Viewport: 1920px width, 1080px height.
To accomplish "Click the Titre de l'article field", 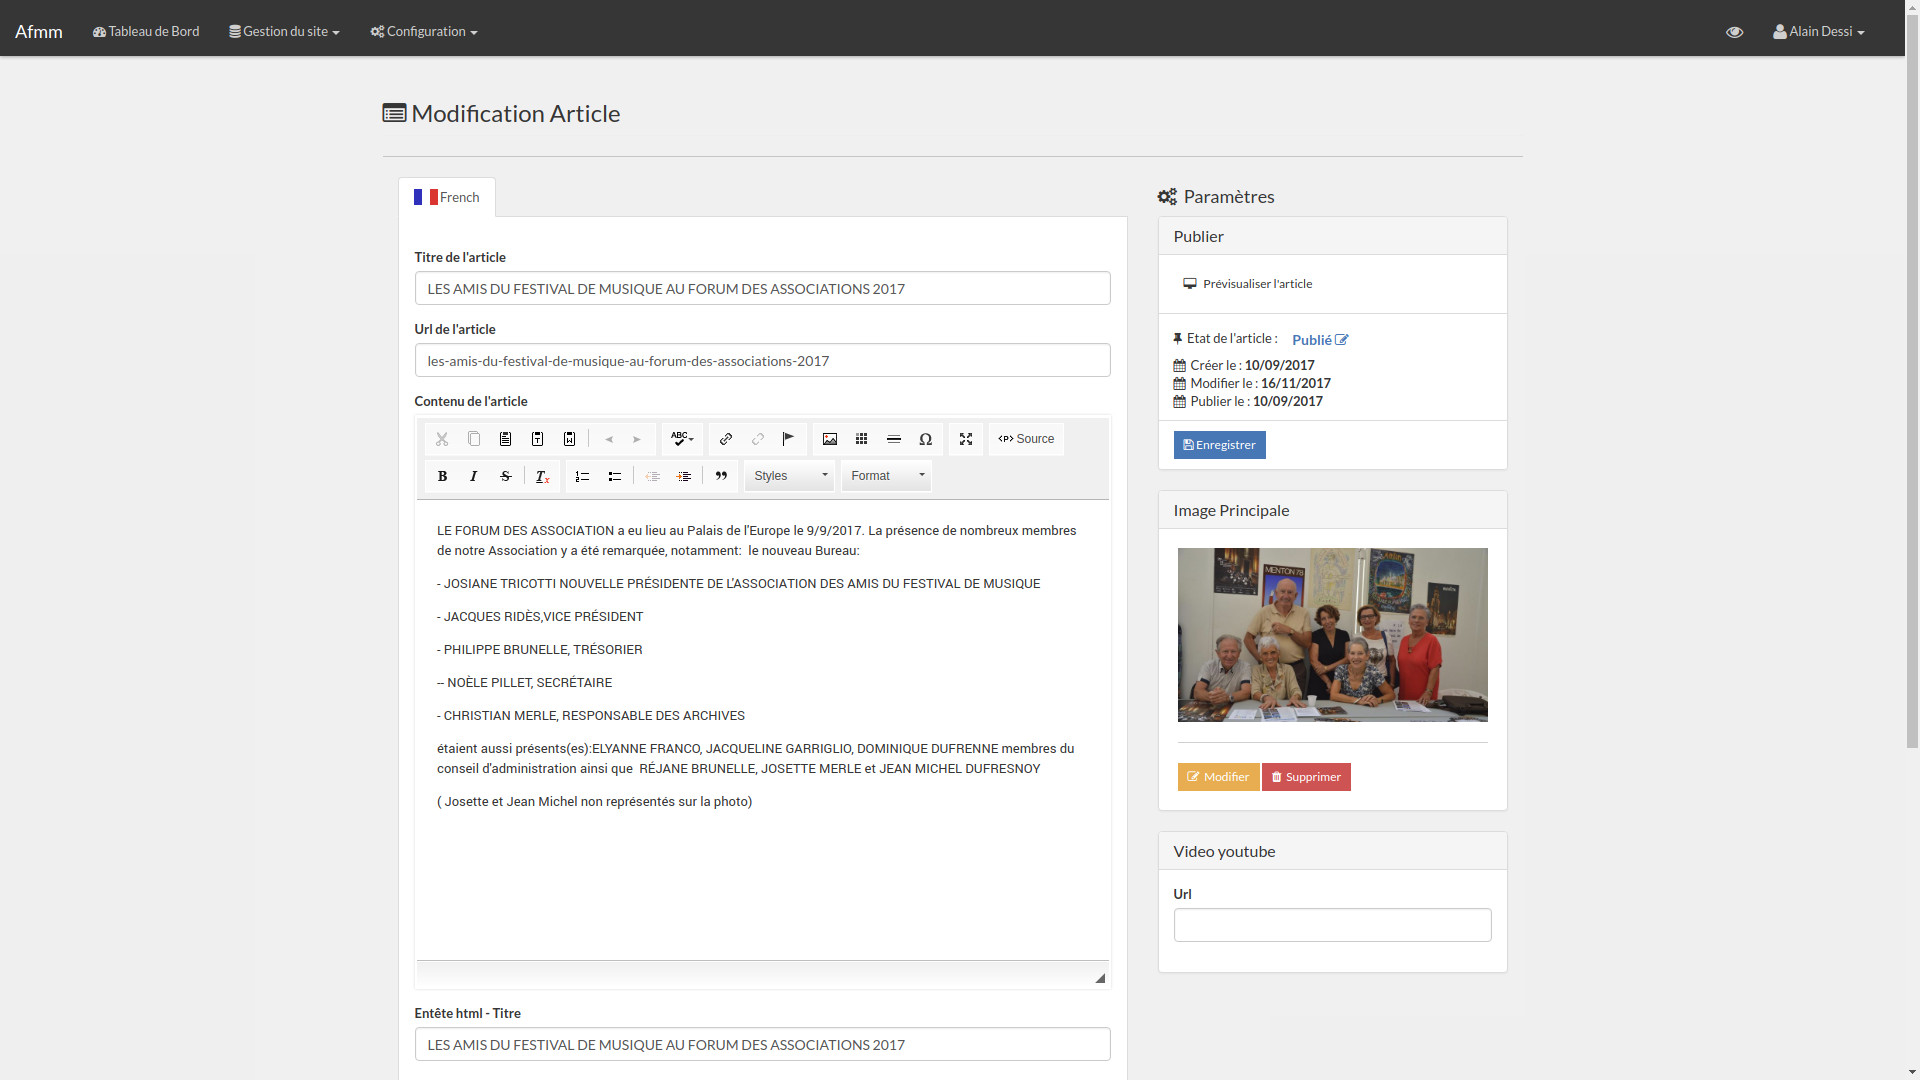I will tap(763, 288).
